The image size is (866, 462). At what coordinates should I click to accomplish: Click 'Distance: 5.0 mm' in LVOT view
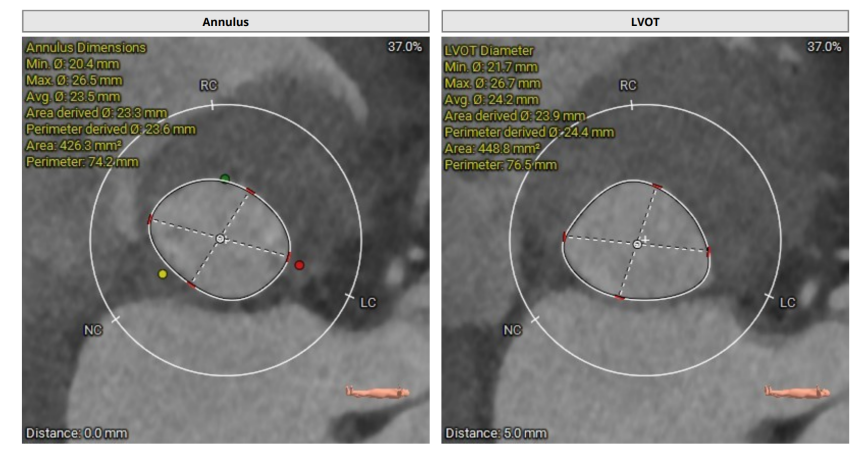tap(496, 433)
